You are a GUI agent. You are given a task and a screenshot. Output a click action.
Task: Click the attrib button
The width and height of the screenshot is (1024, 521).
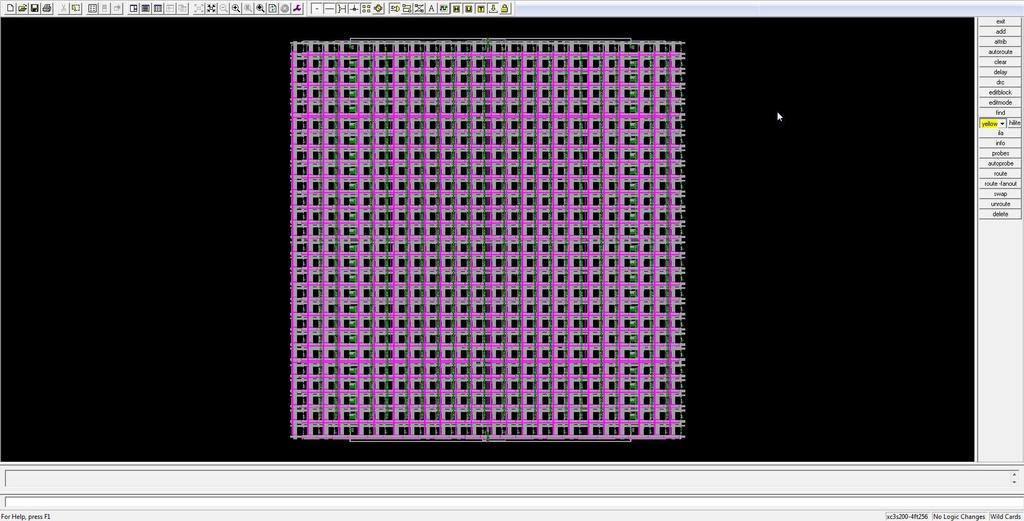(x=1000, y=42)
